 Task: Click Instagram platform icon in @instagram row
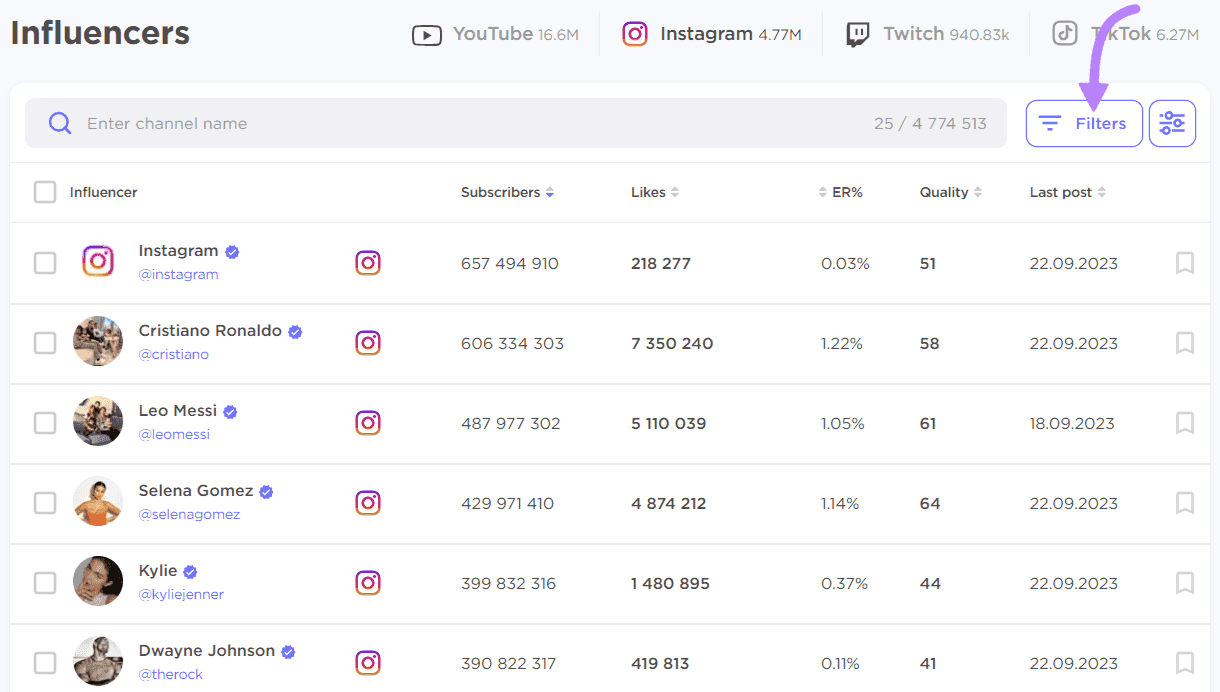click(368, 263)
